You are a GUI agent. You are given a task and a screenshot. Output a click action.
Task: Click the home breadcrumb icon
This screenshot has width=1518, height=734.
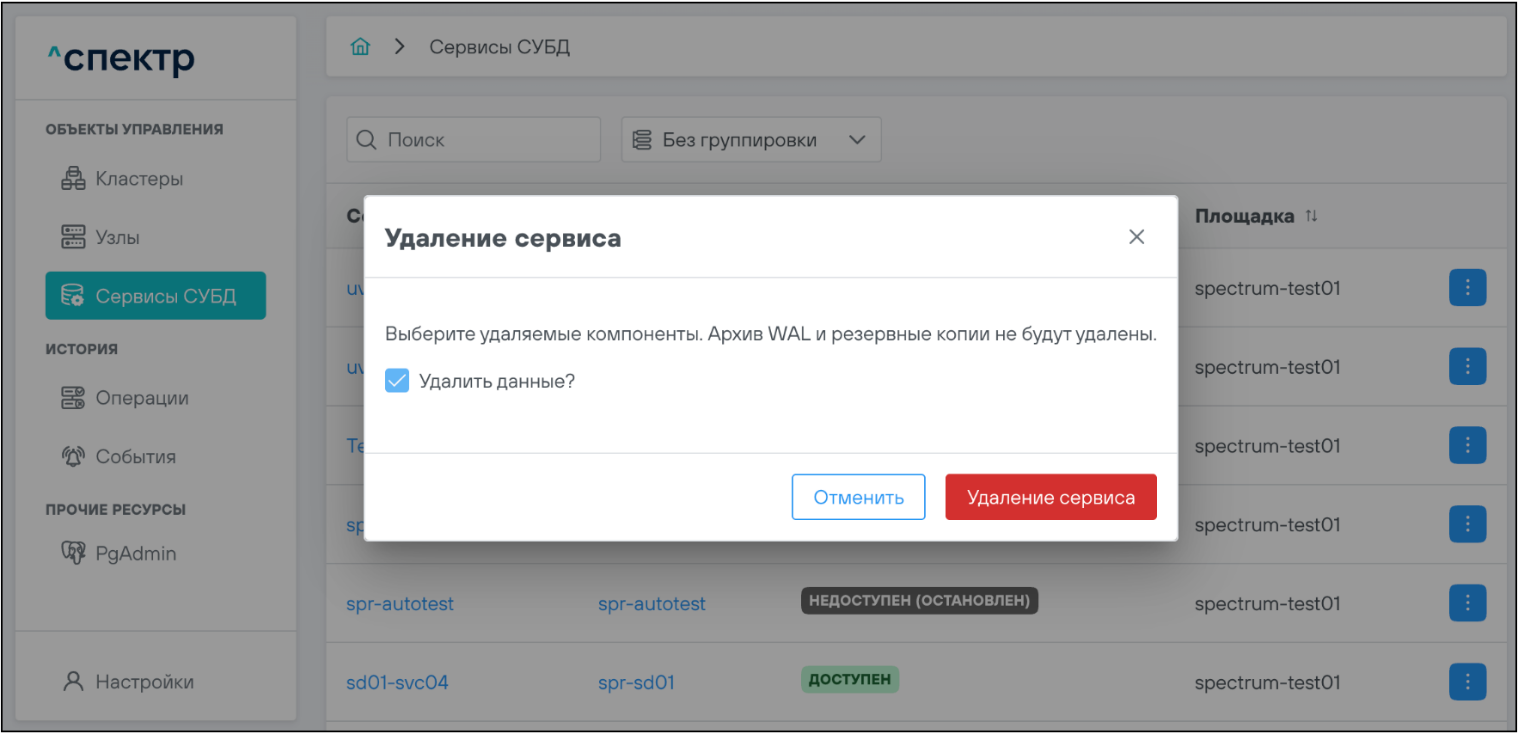click(x=360, y=47)
